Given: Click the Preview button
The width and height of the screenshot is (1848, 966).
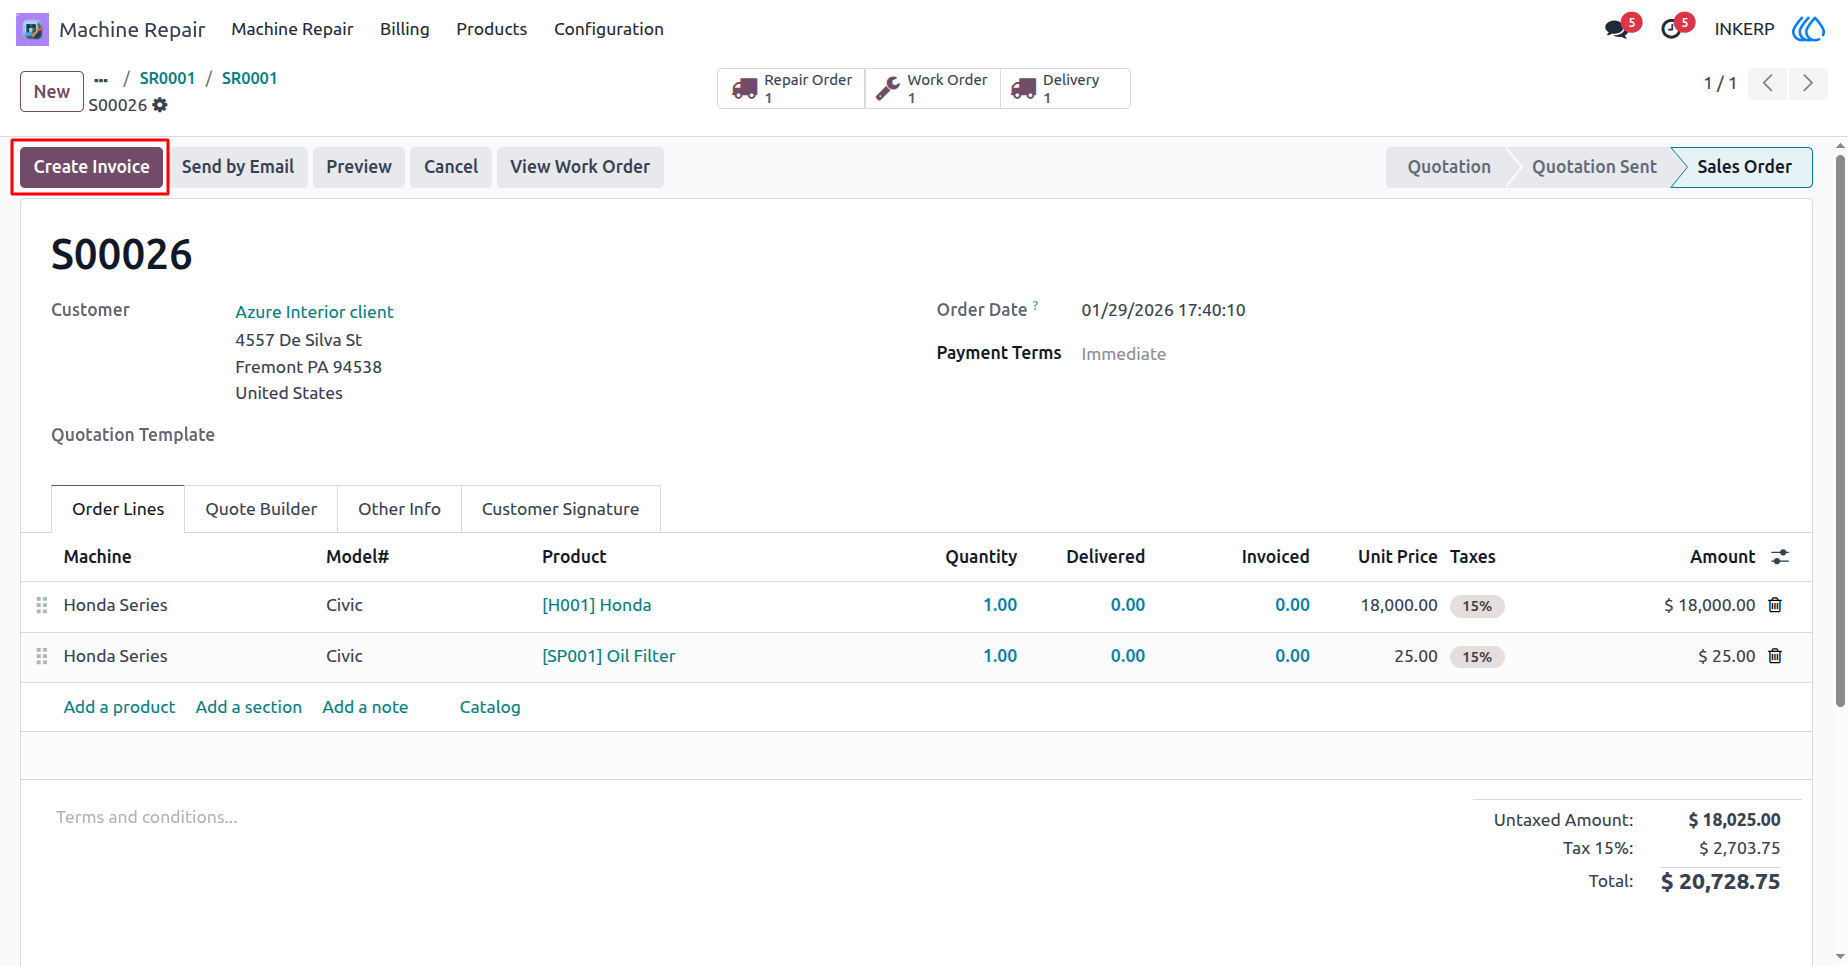Looking at the screenshot, I should pyautogui.click(x=359, y=167).
